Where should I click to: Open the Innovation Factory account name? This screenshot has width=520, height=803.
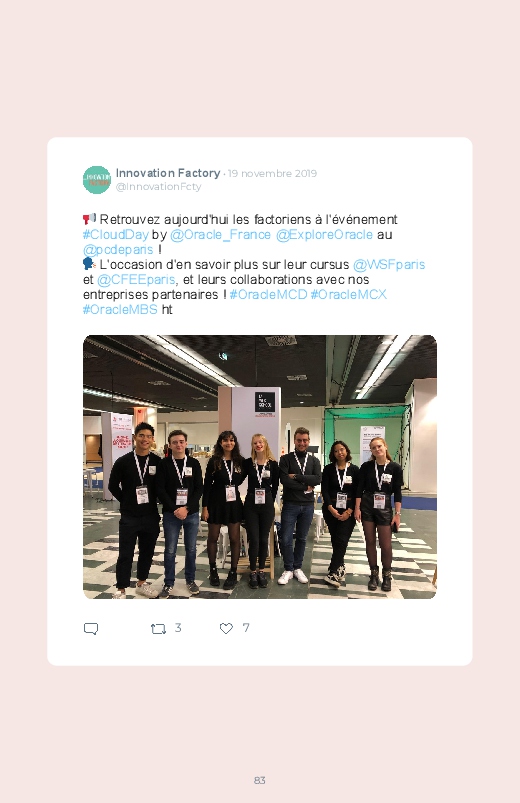[168, 173]
